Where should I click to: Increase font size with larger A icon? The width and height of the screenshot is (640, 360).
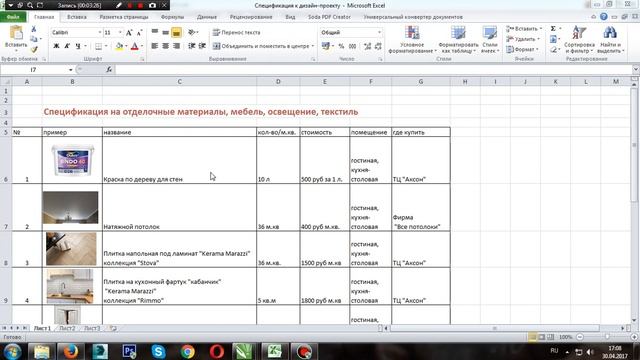point(129,33)
